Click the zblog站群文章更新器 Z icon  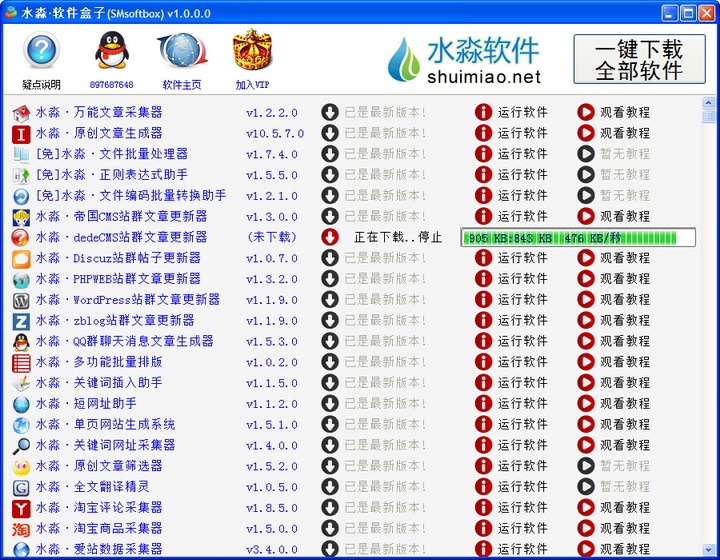[21, 321]
